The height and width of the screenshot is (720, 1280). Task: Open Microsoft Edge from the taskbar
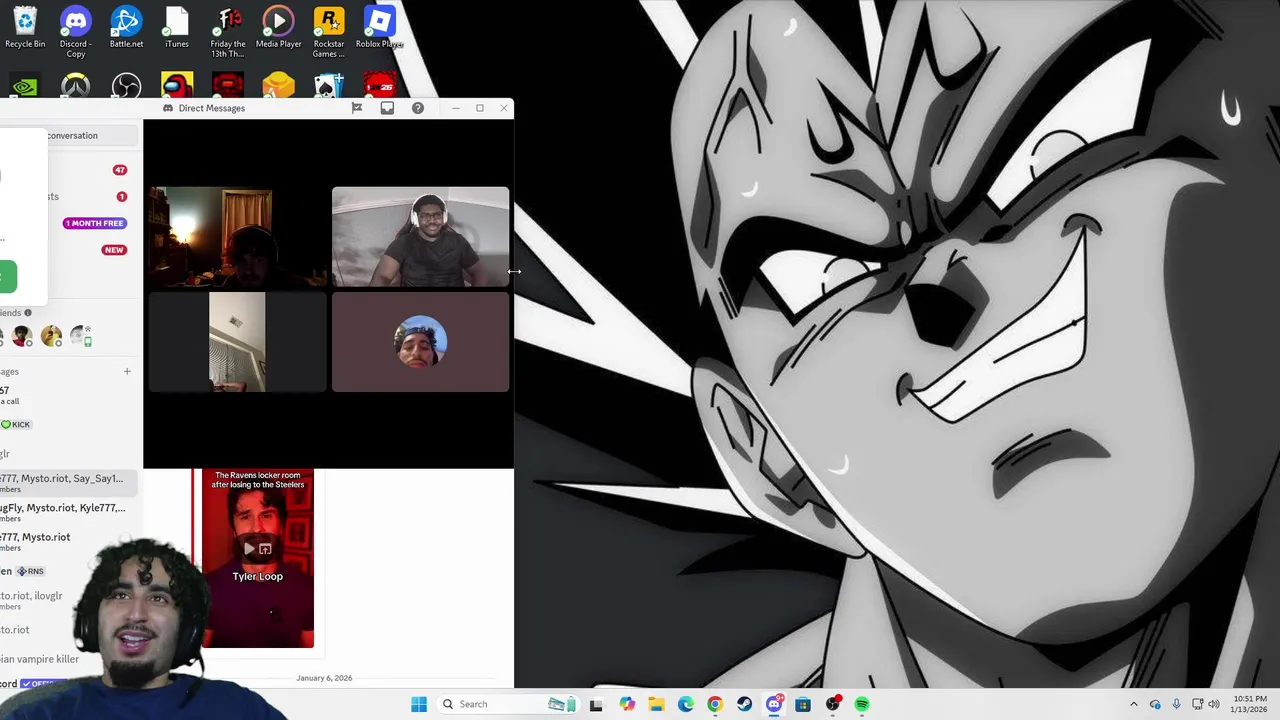[x=686, y=704]
